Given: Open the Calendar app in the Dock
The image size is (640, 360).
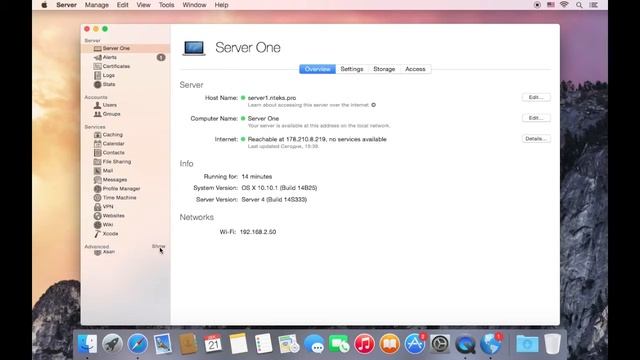Looking at the screenshot, I should point(213,344).
